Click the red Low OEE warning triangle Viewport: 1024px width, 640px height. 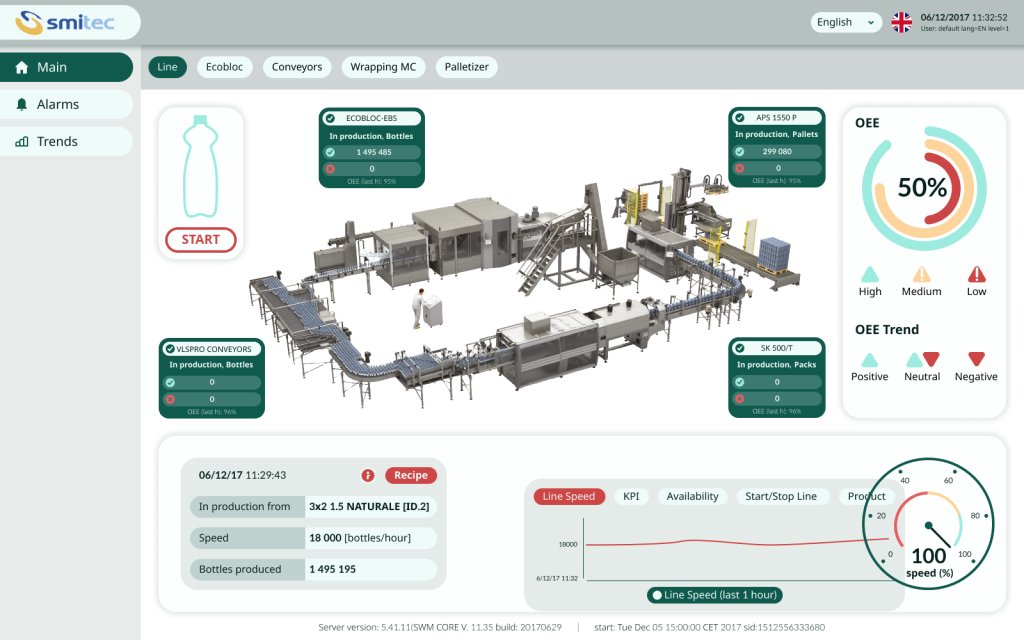[976, 274]
